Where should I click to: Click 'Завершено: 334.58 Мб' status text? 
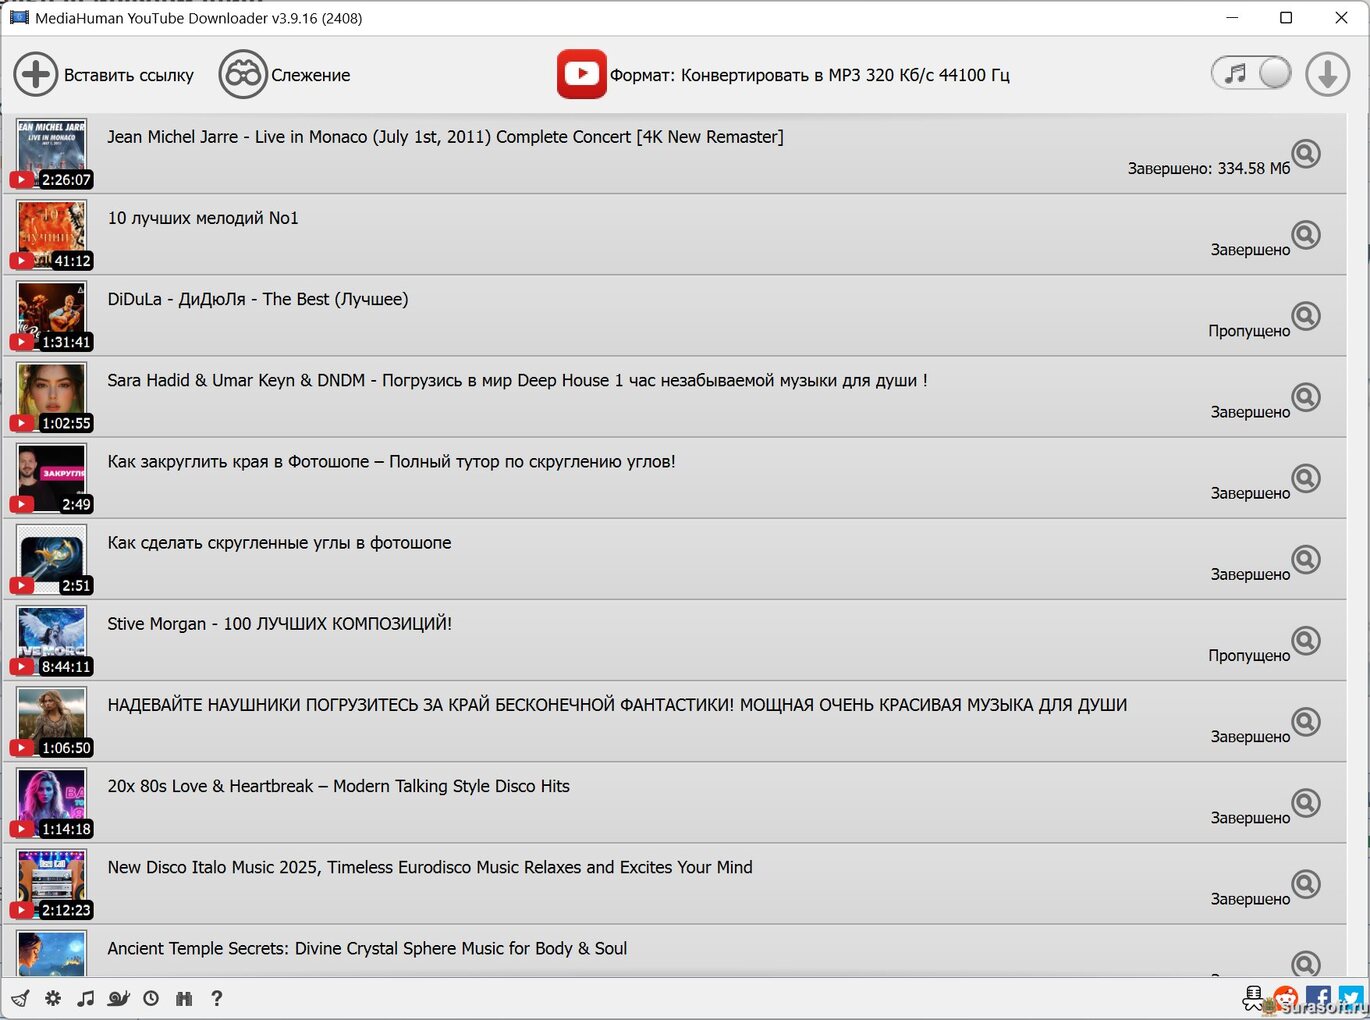(x=1209, y=169)
